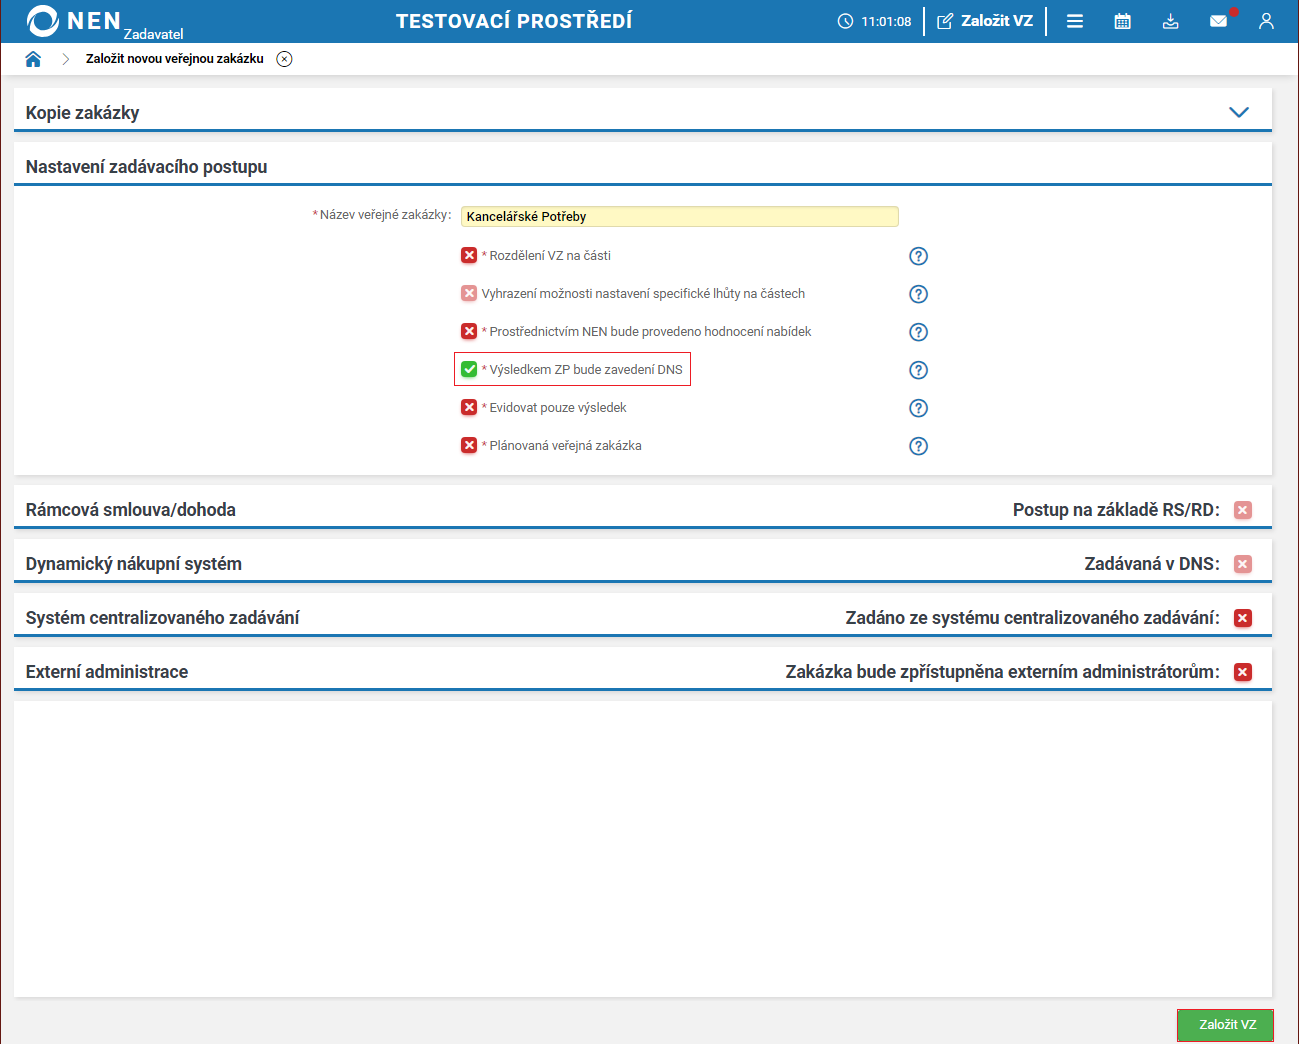Close the Založit novou veřejnou zakázku tab

(x=285, y=59)
